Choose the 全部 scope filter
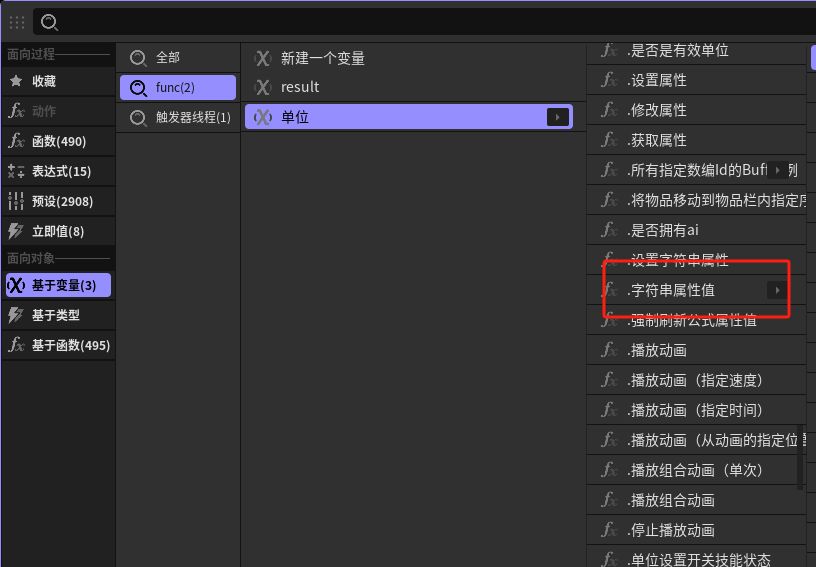The width and height of the screenshot is (816, 567). coord(177,58)
